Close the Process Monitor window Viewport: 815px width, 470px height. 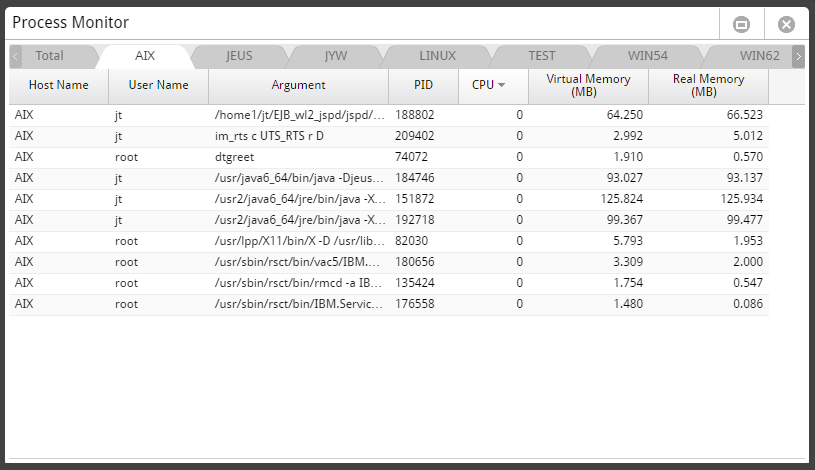(786, 24)
